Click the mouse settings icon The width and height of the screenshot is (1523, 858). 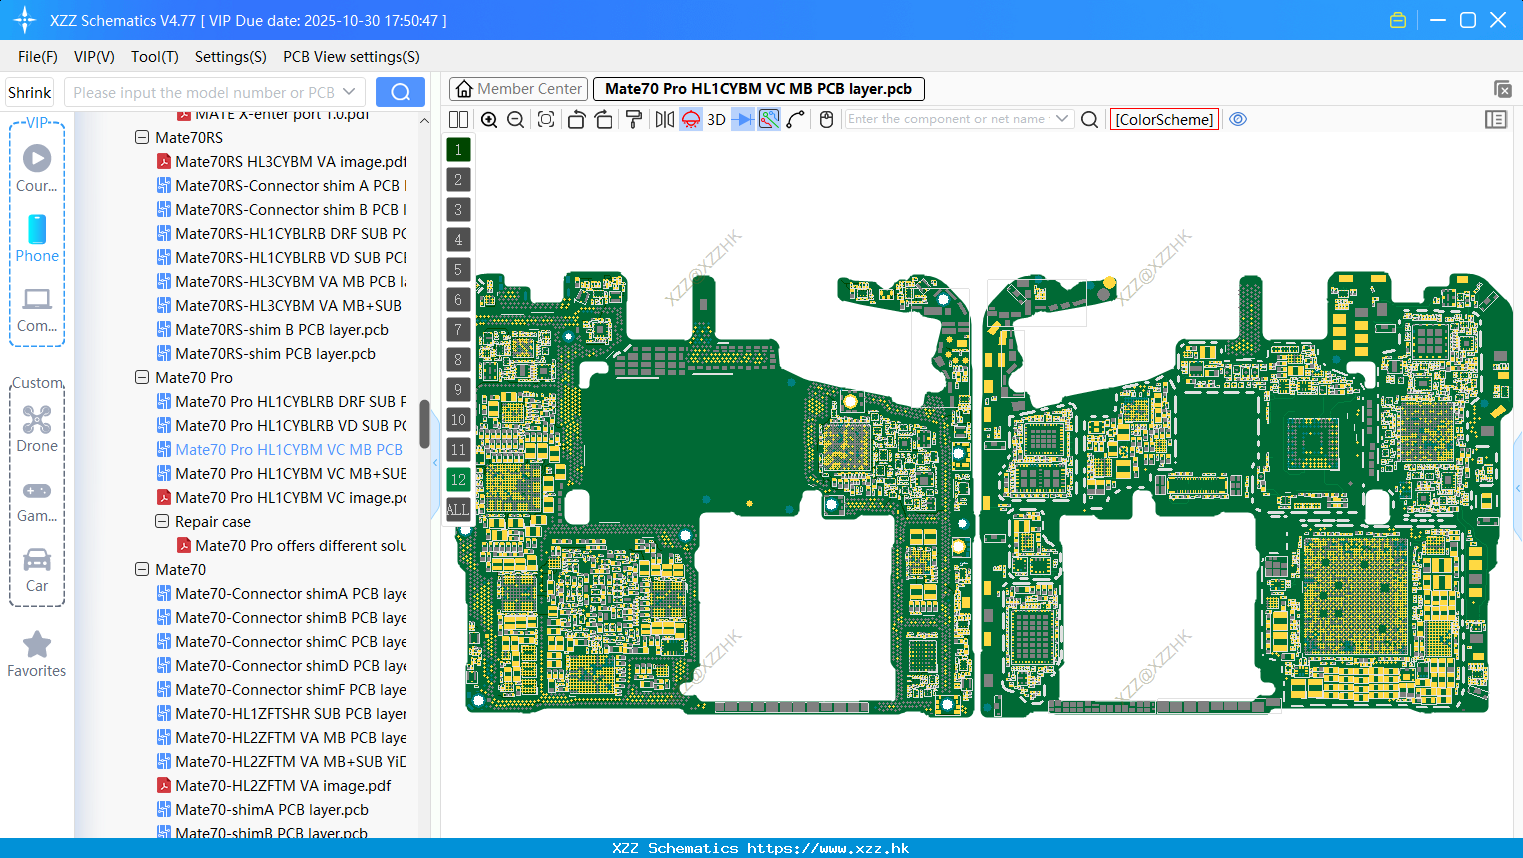(x=826, y=119)
